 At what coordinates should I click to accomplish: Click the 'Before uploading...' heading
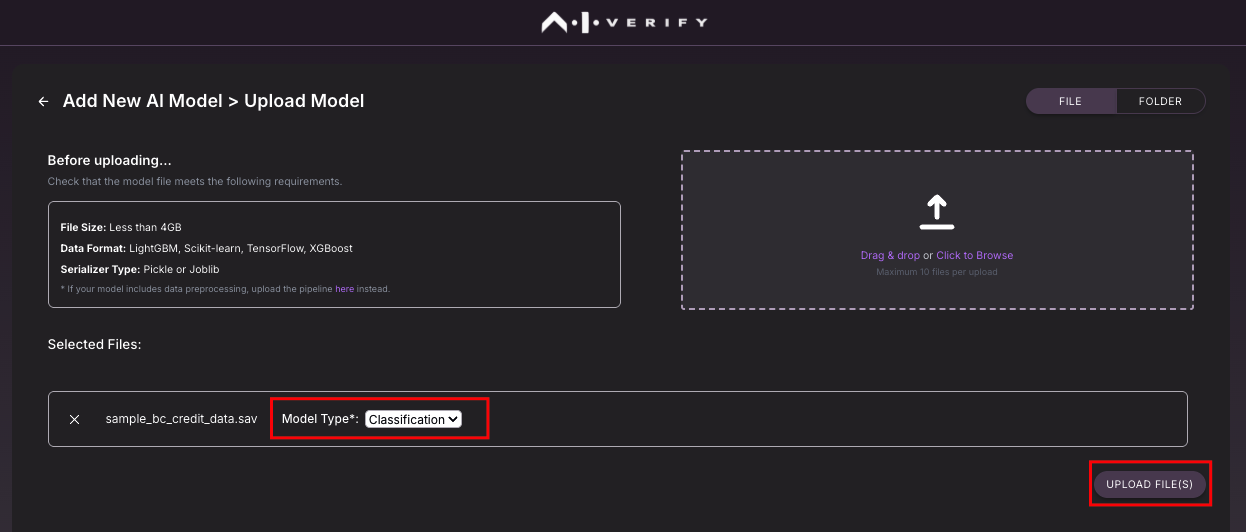point(110,160)
